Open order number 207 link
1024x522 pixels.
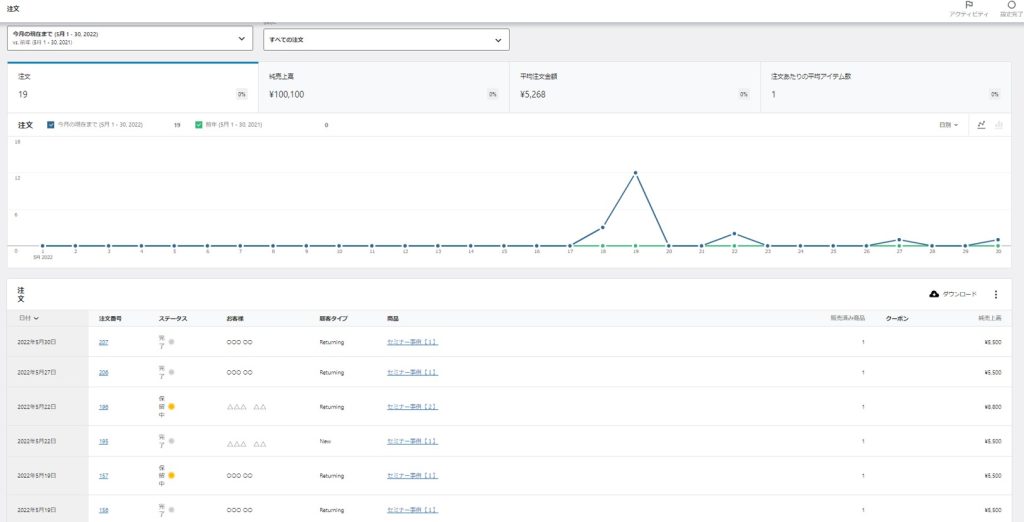pyautogui.click(x=103, y=342)
